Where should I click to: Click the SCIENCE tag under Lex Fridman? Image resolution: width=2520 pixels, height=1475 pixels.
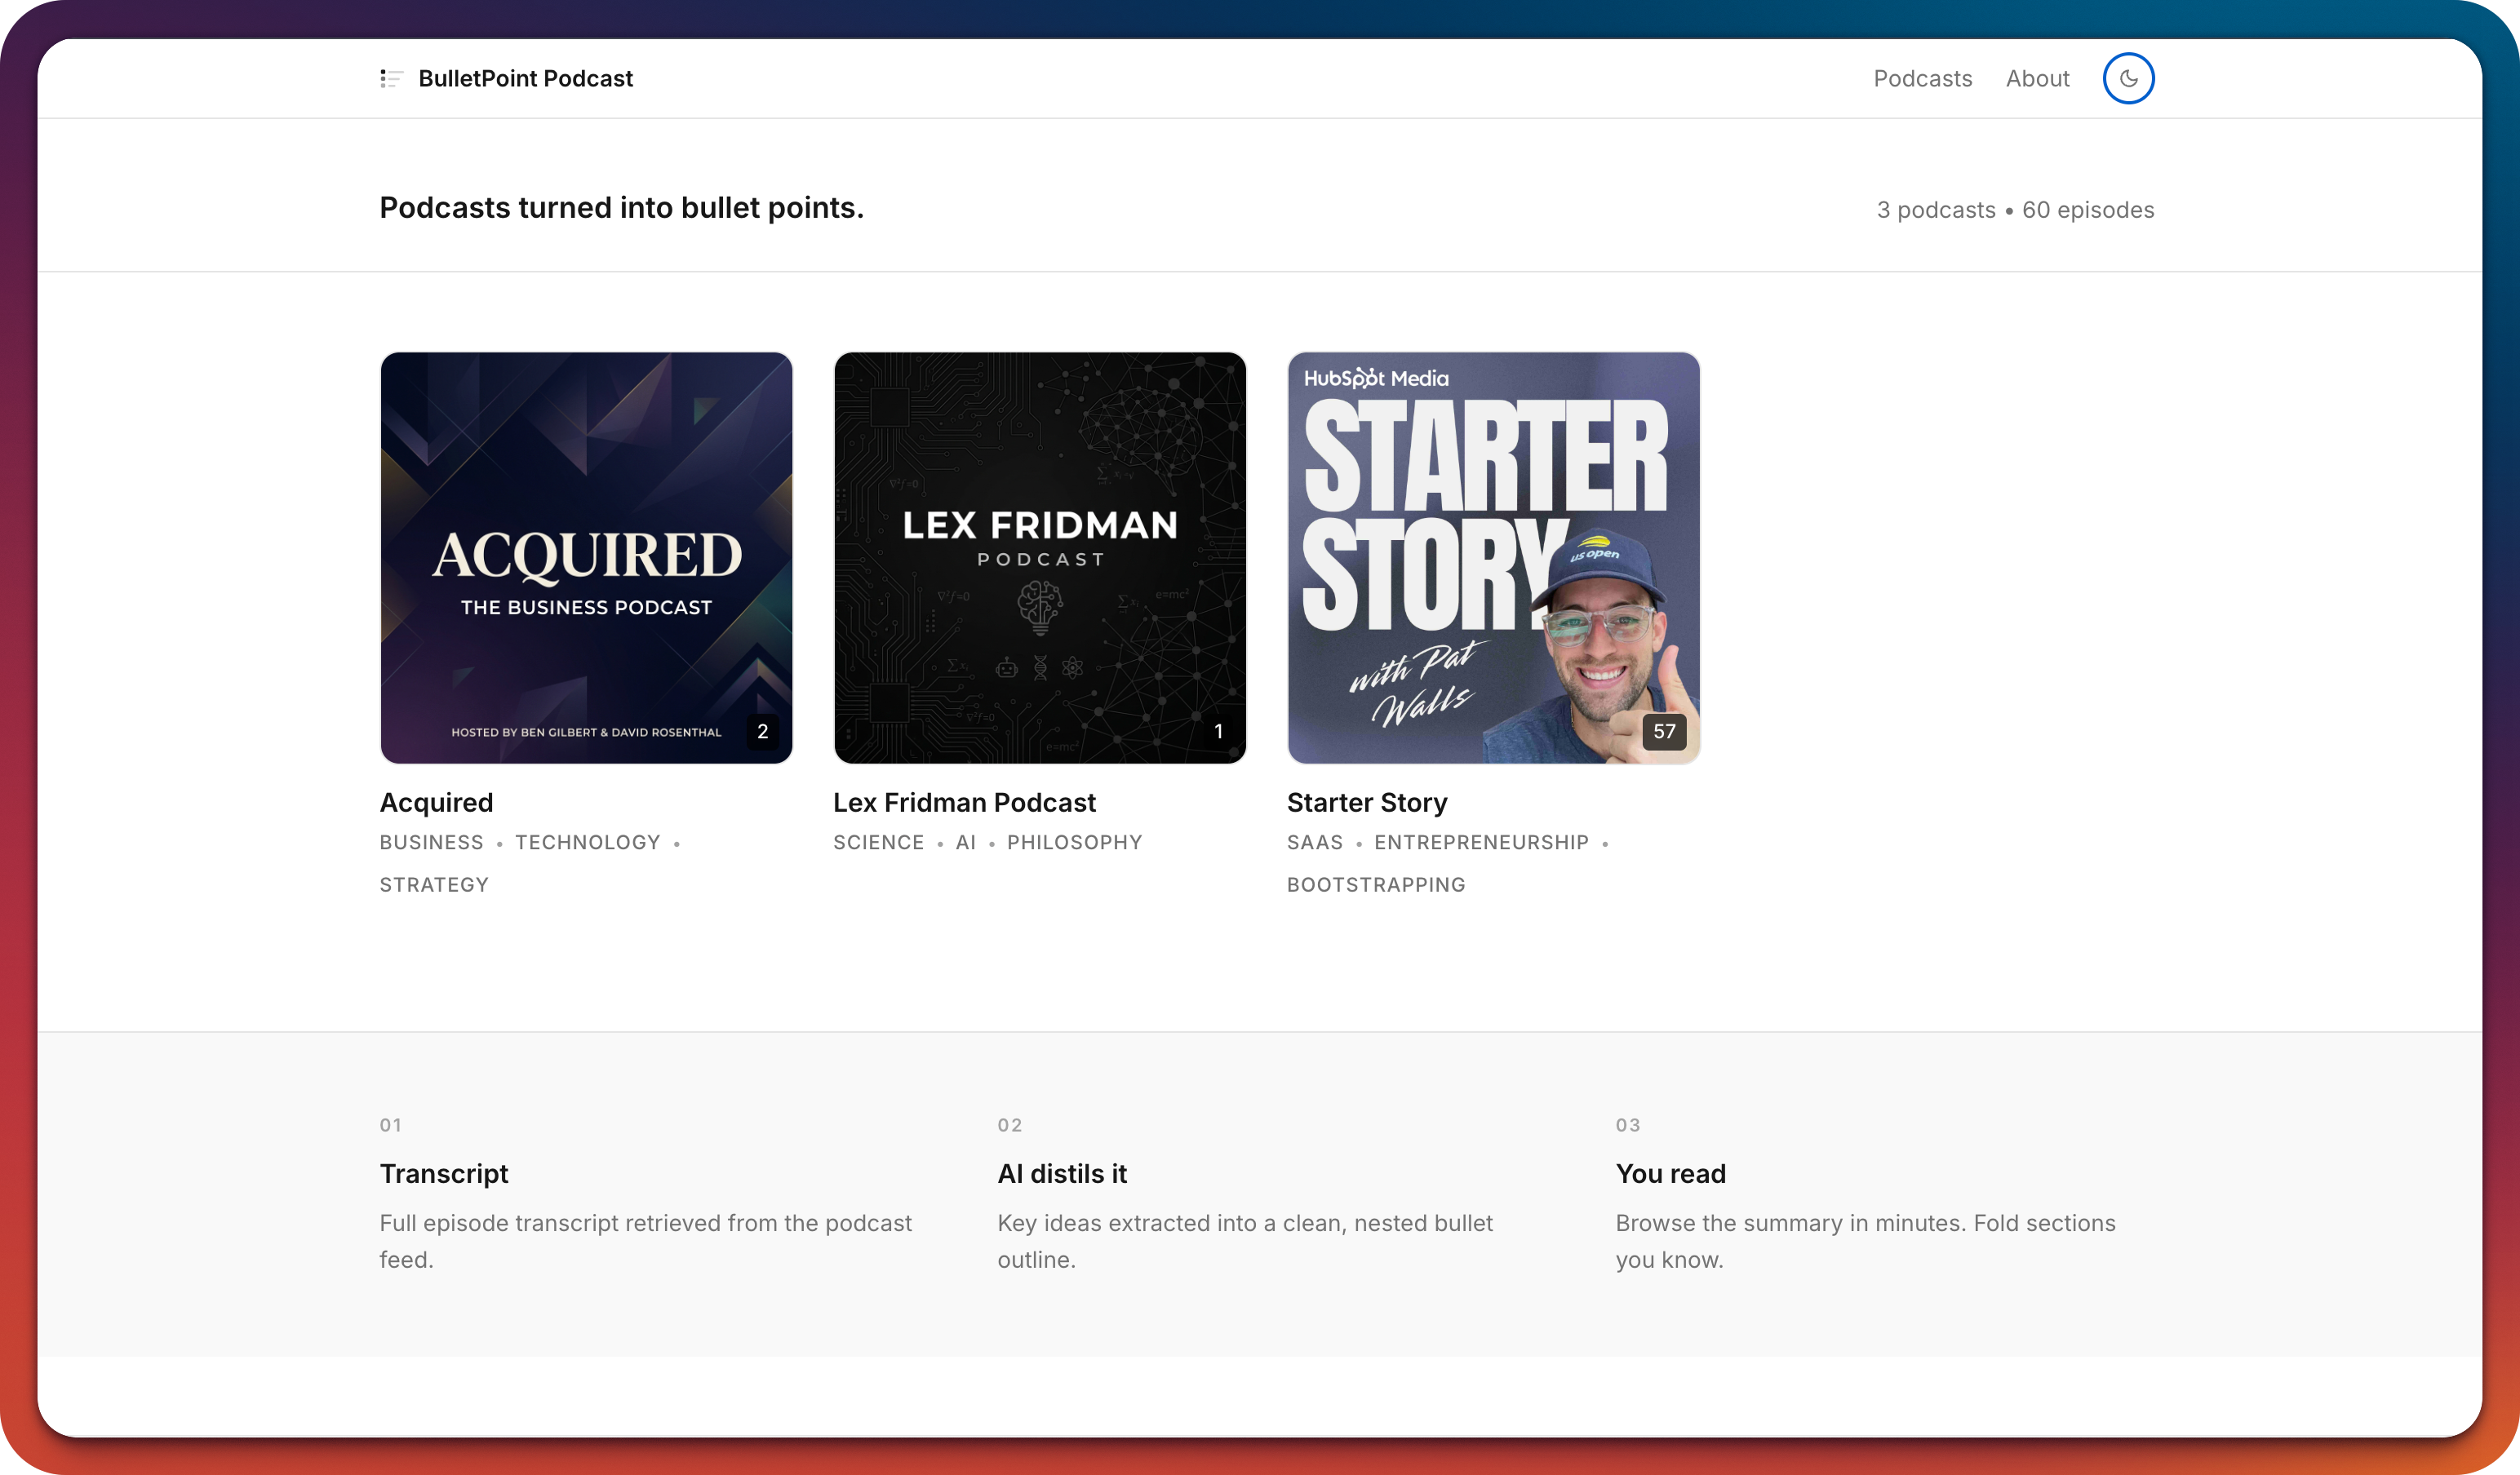[x=878, y=842]
